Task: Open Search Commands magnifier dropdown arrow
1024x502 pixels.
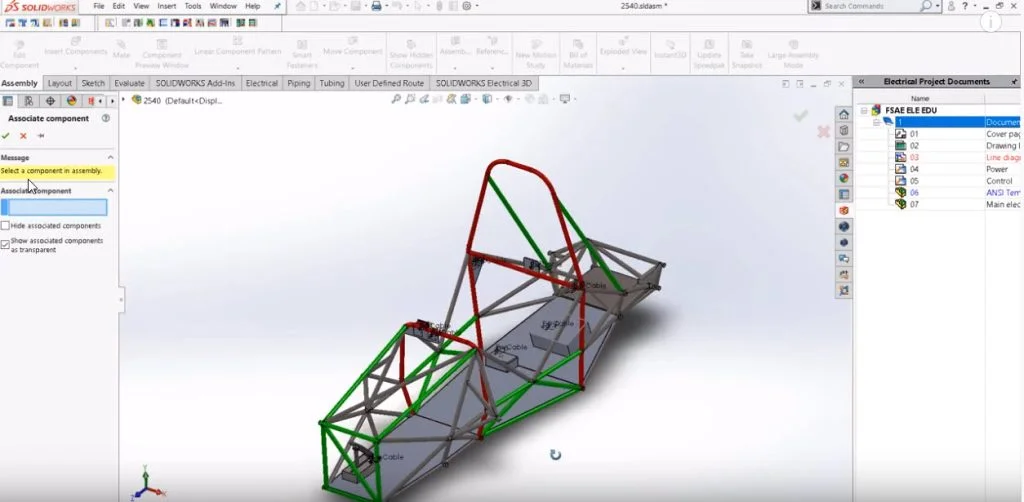Action: (938, 6)
